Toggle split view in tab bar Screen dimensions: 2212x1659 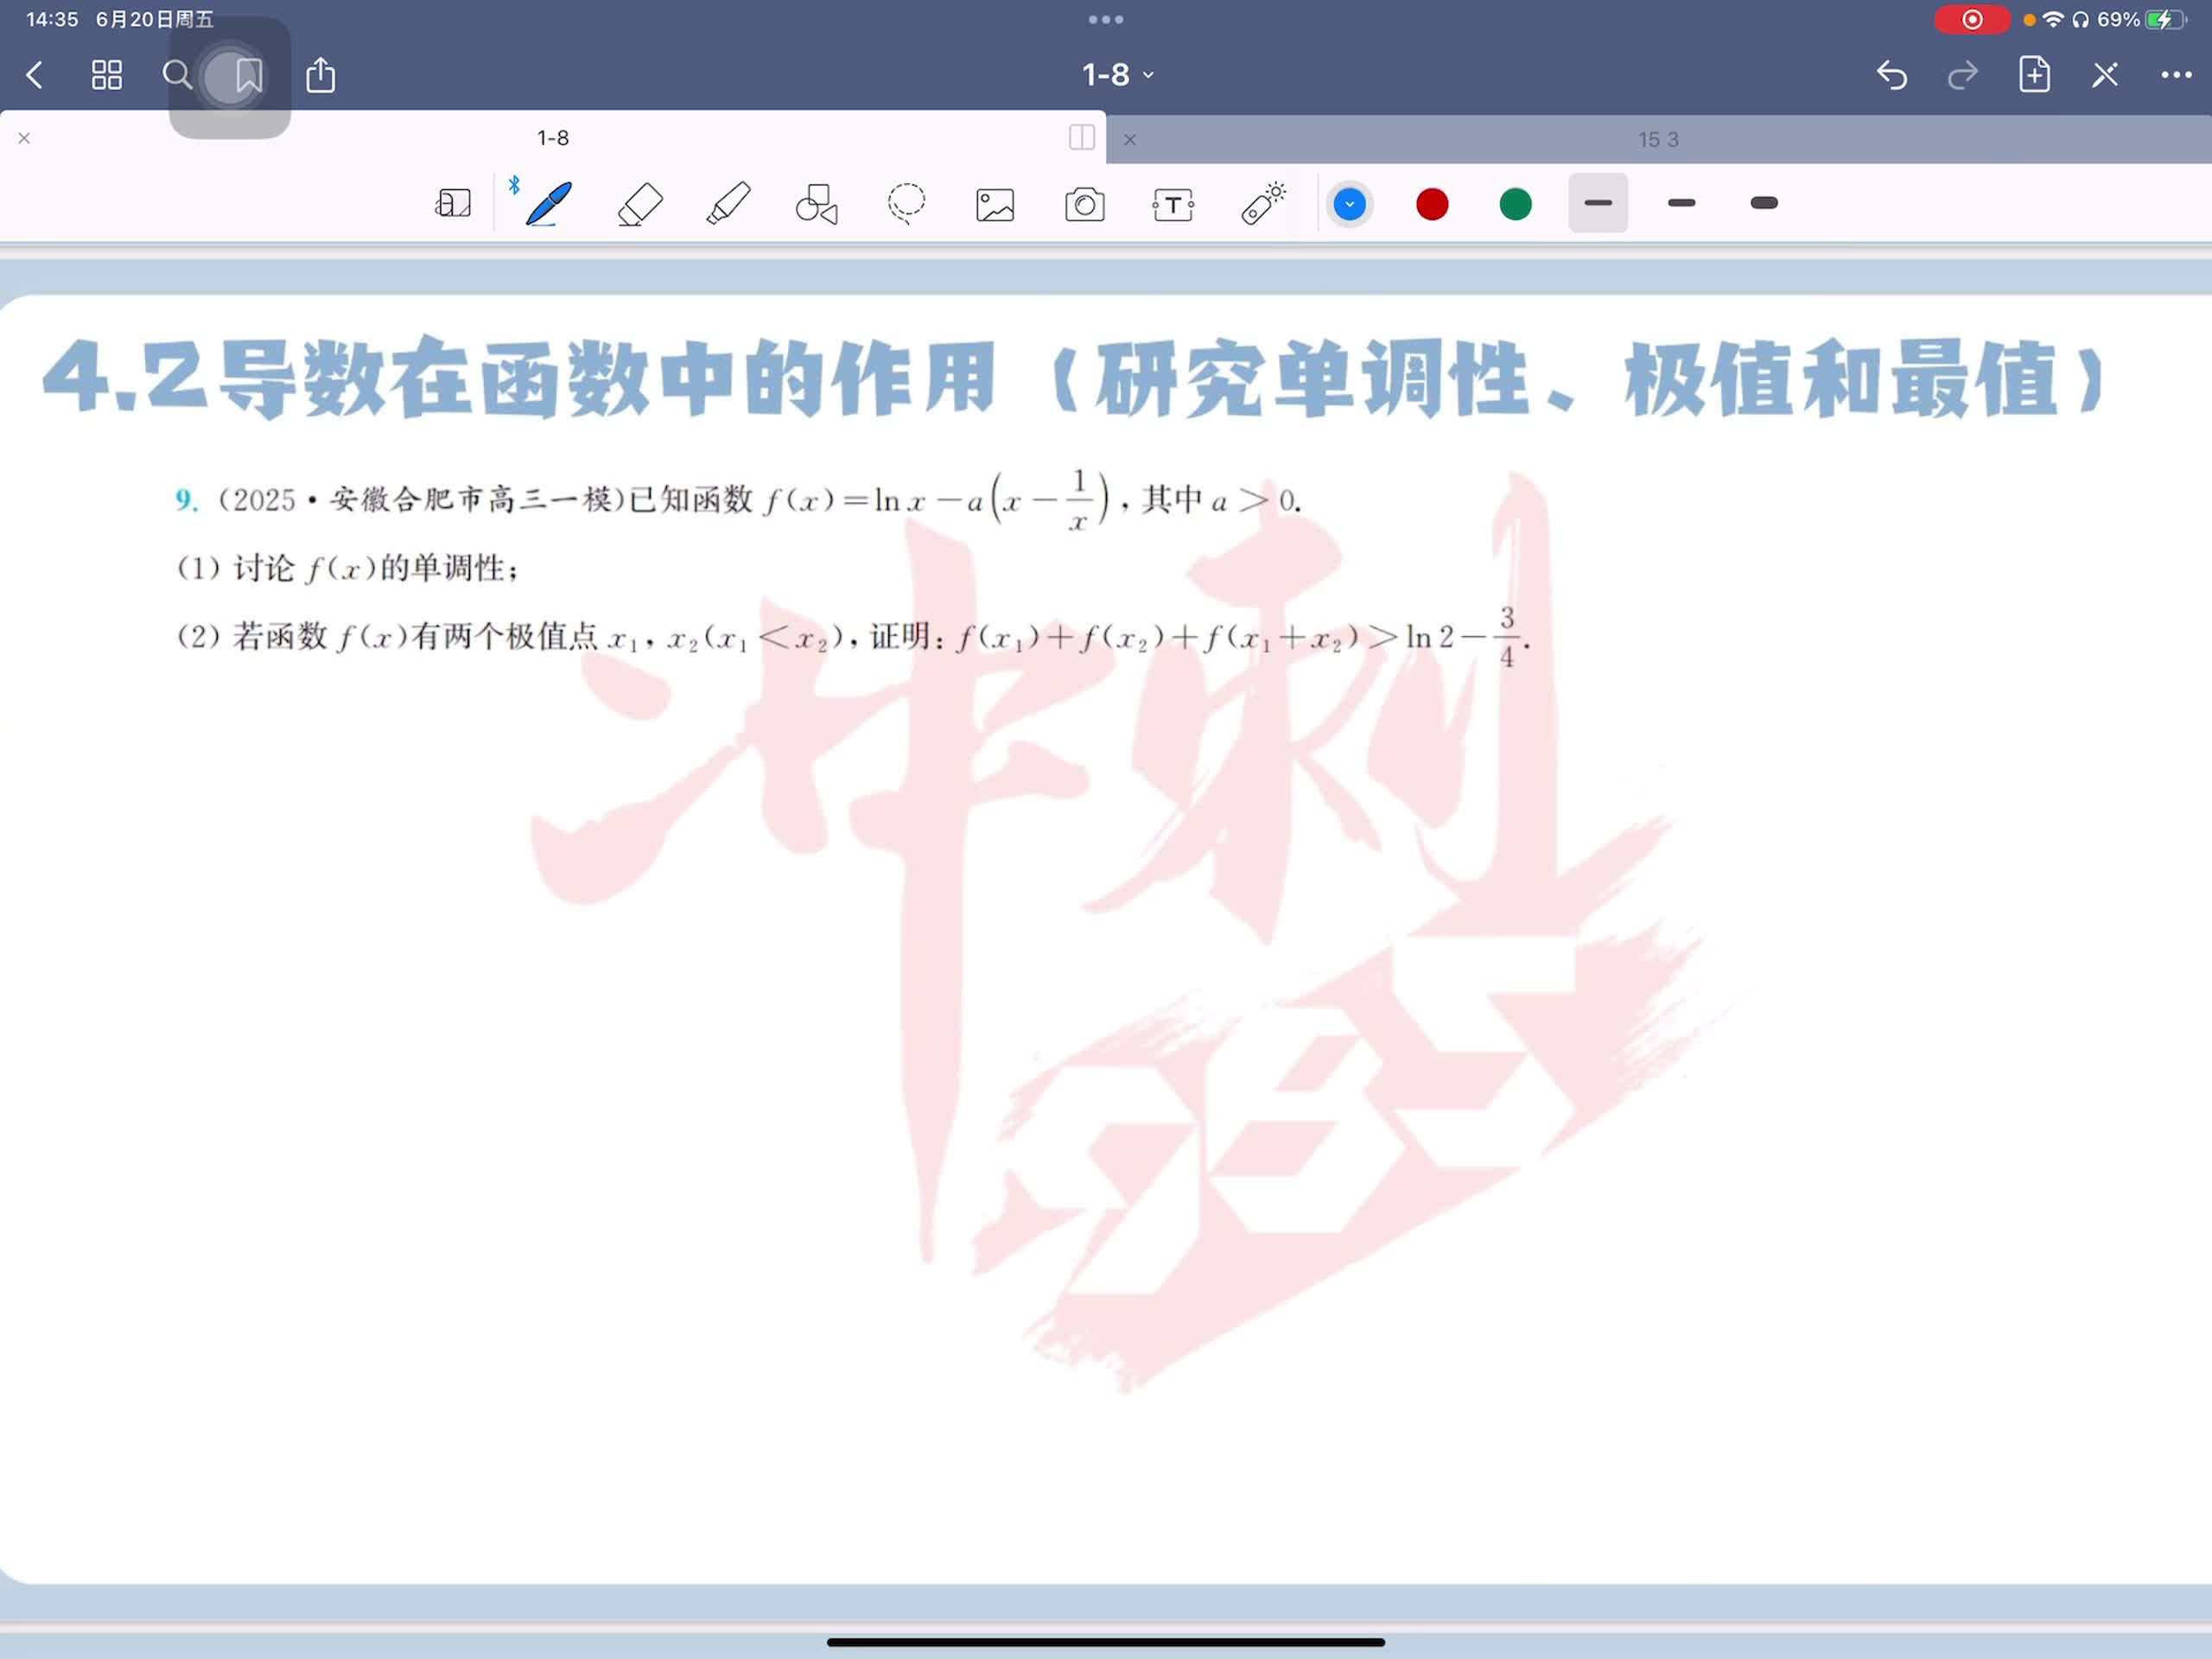tap(1081, 137)
